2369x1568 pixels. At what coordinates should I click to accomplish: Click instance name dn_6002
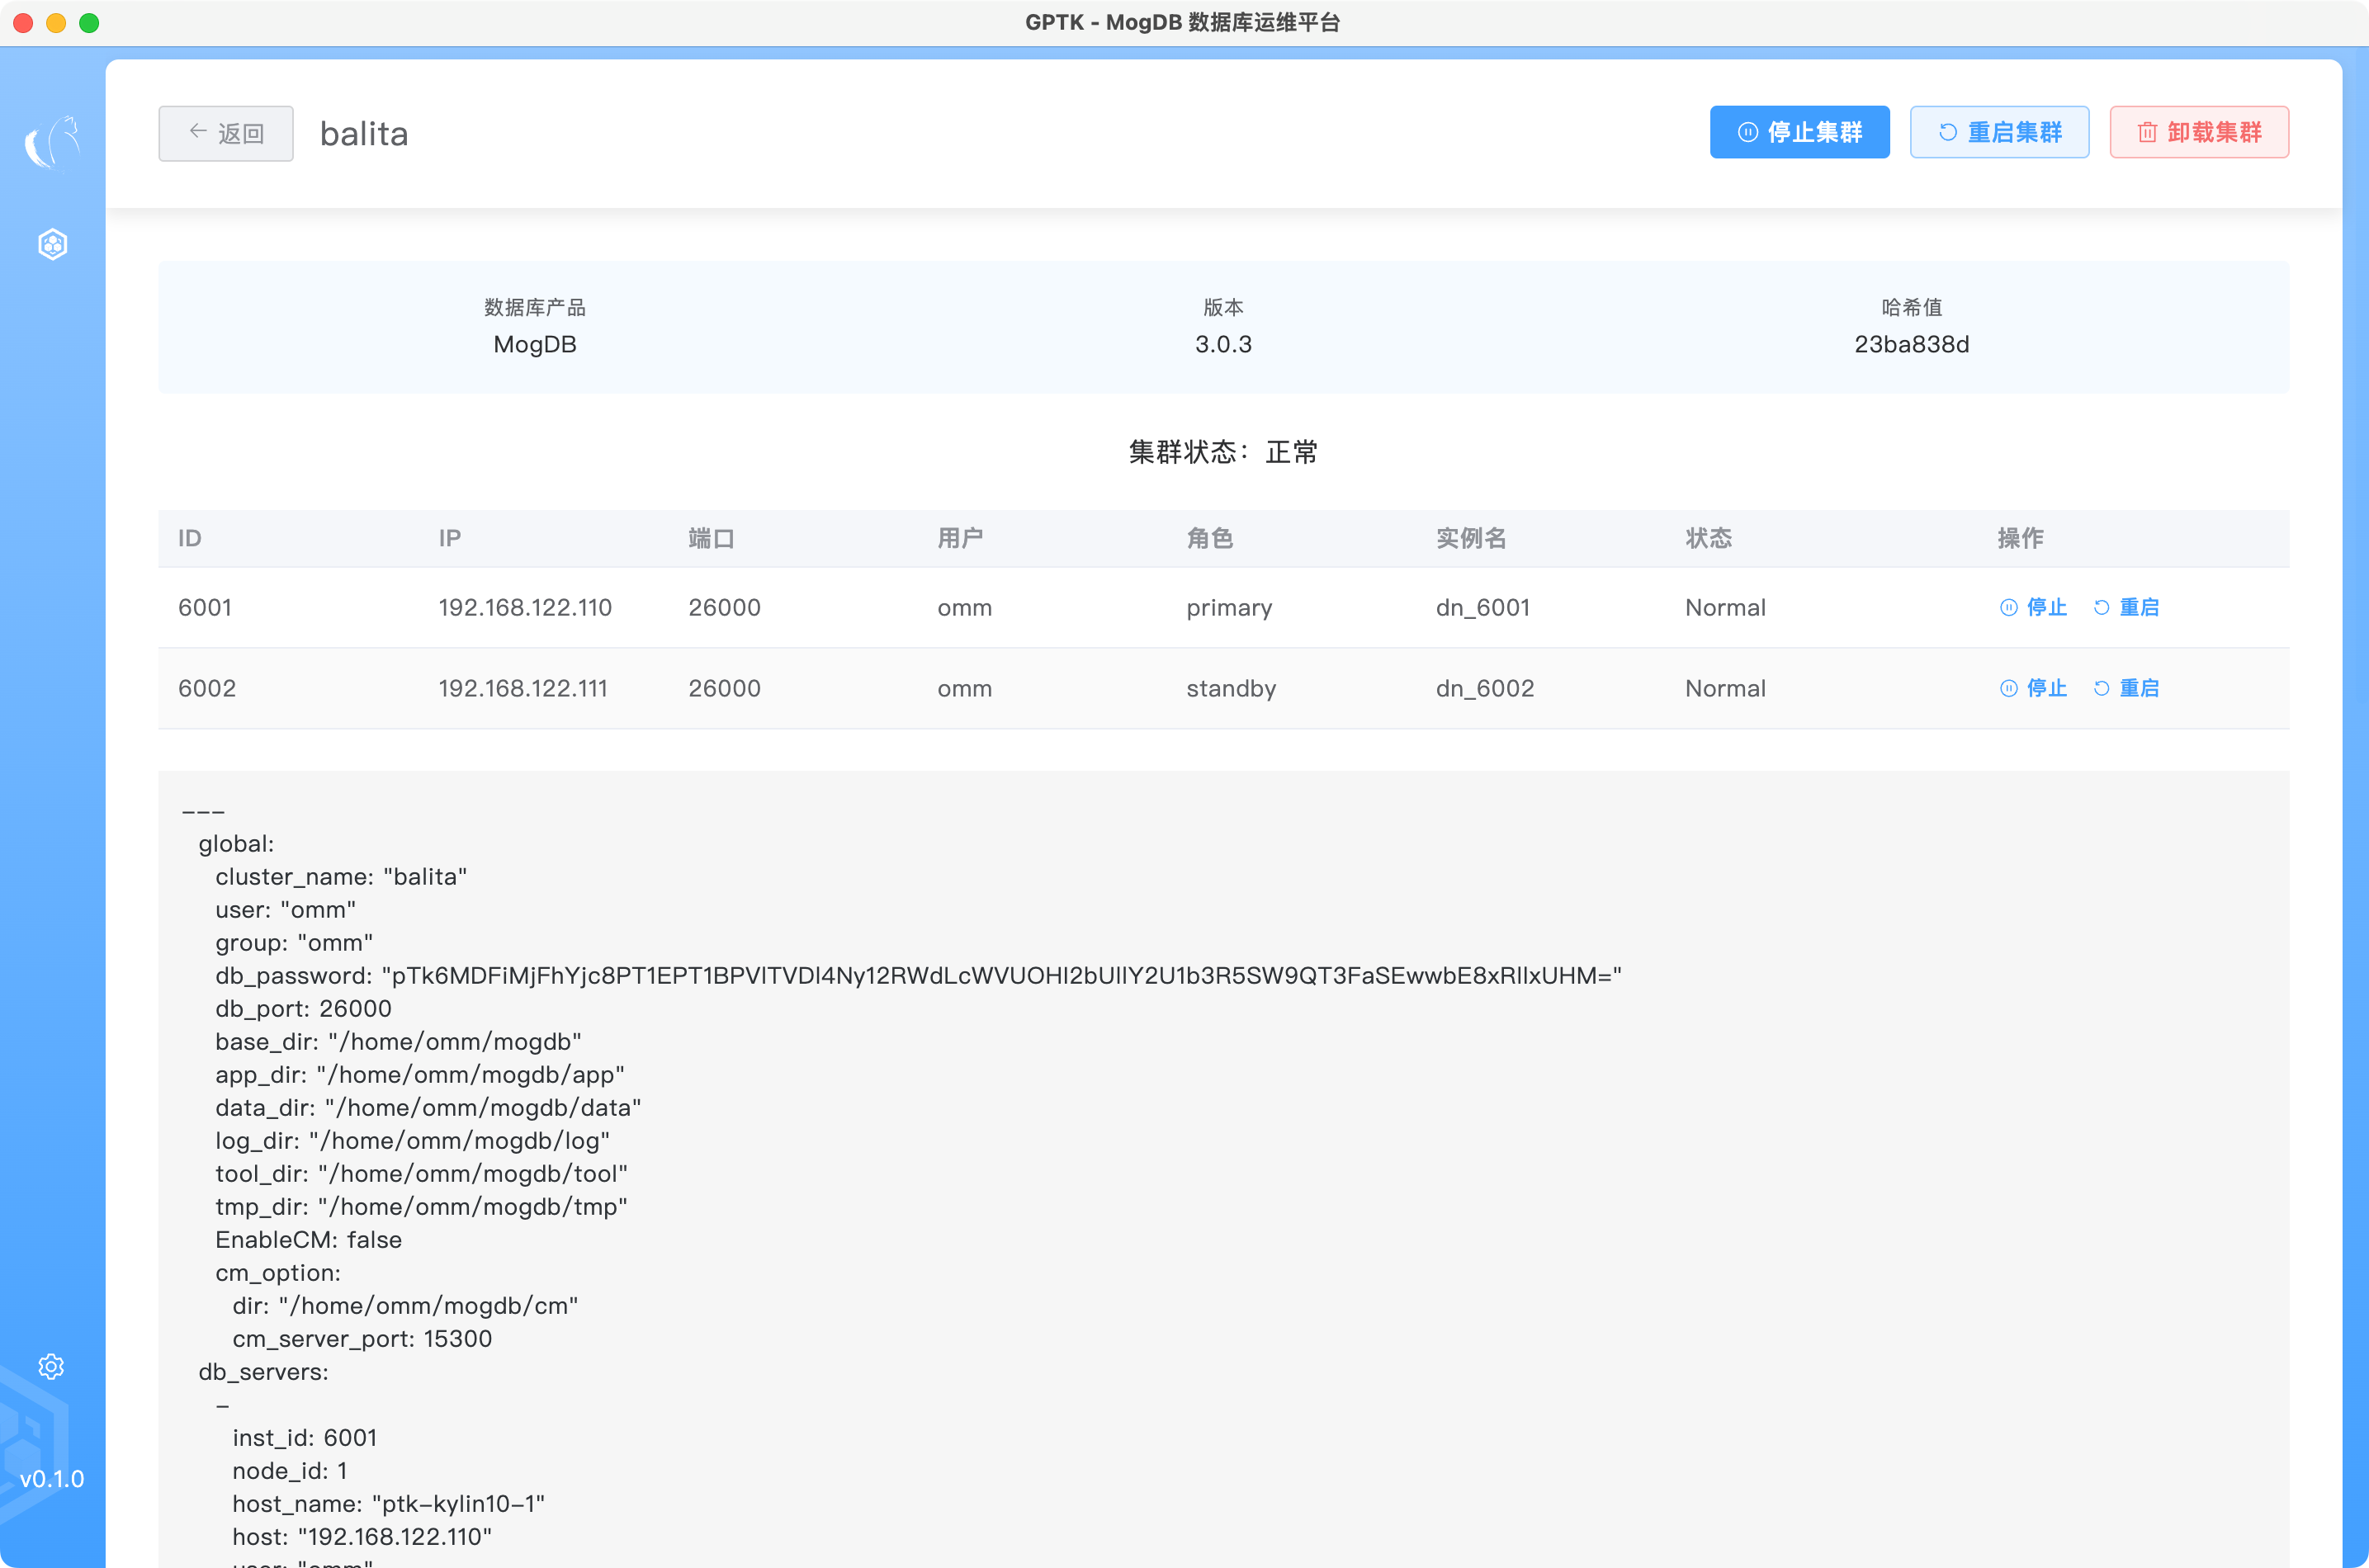pos(1485,688)
